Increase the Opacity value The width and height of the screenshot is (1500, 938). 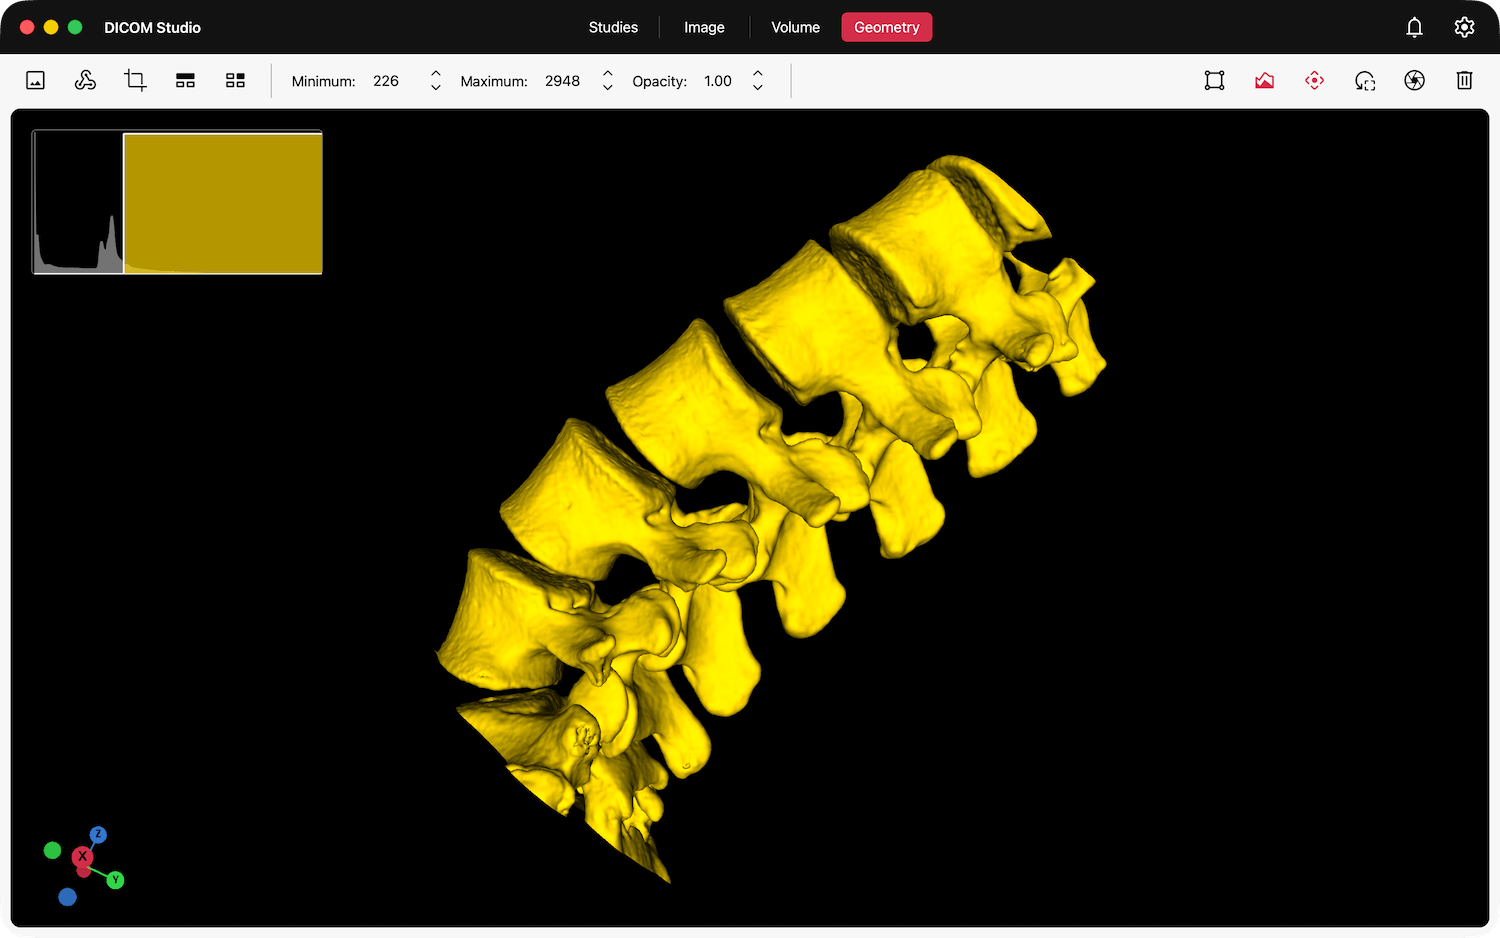(x=758, y=74)
